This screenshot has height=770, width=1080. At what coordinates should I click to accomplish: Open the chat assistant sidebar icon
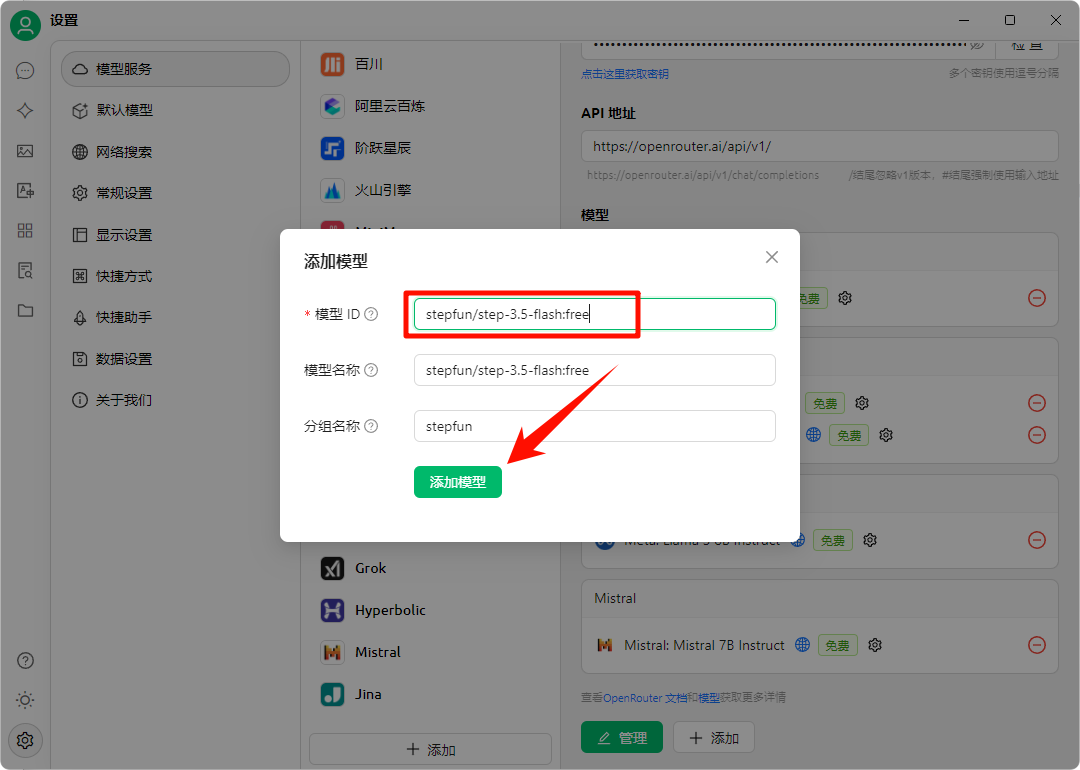point(25,71)
